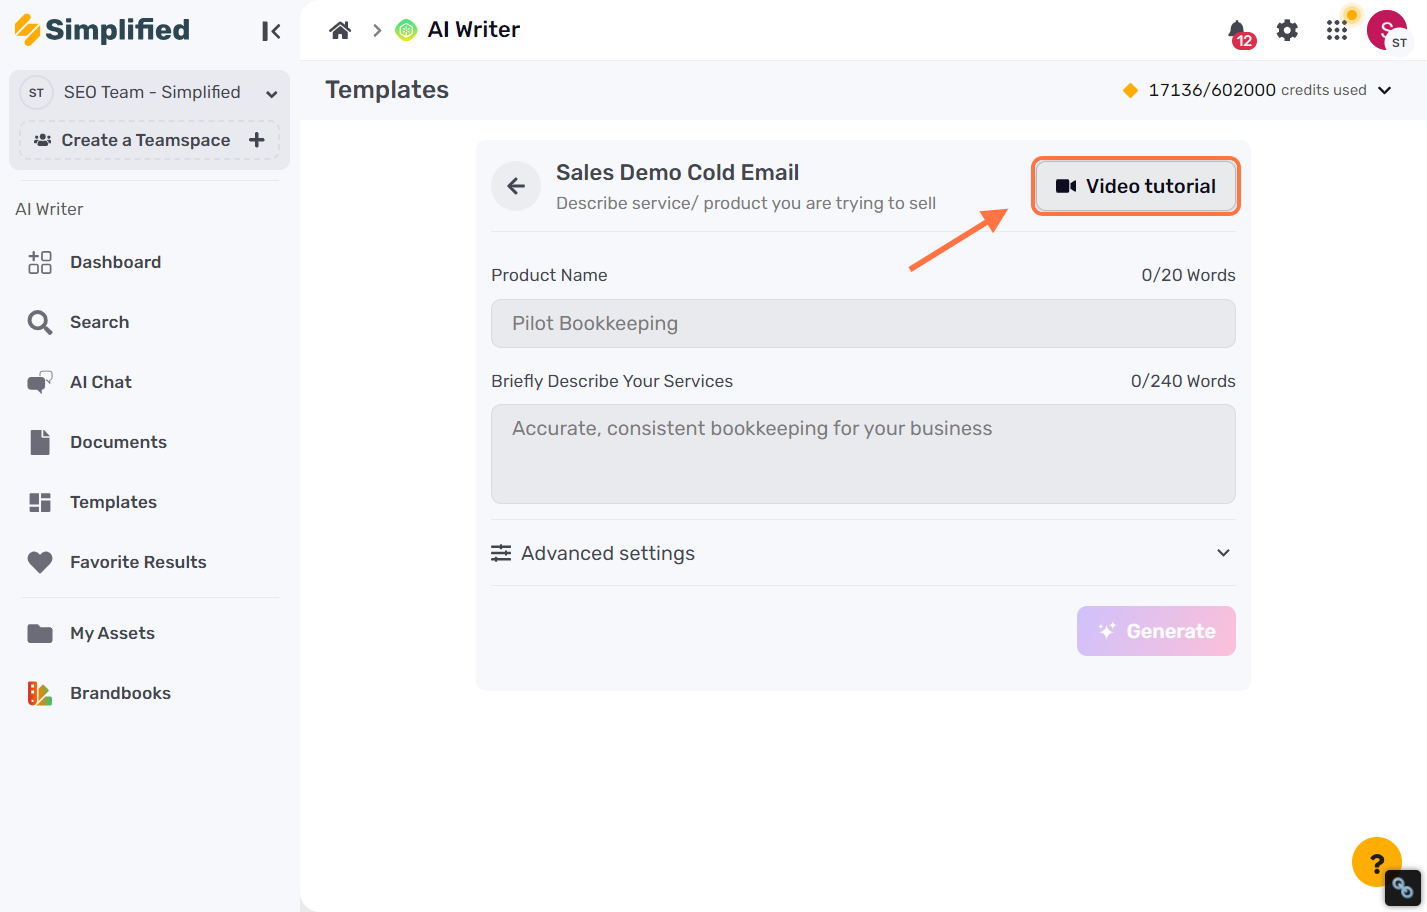This screenshot has height=912, width=1427.
Task: Open the user profile avatar
Action: pyautogui.click(x=1387, y=30)
